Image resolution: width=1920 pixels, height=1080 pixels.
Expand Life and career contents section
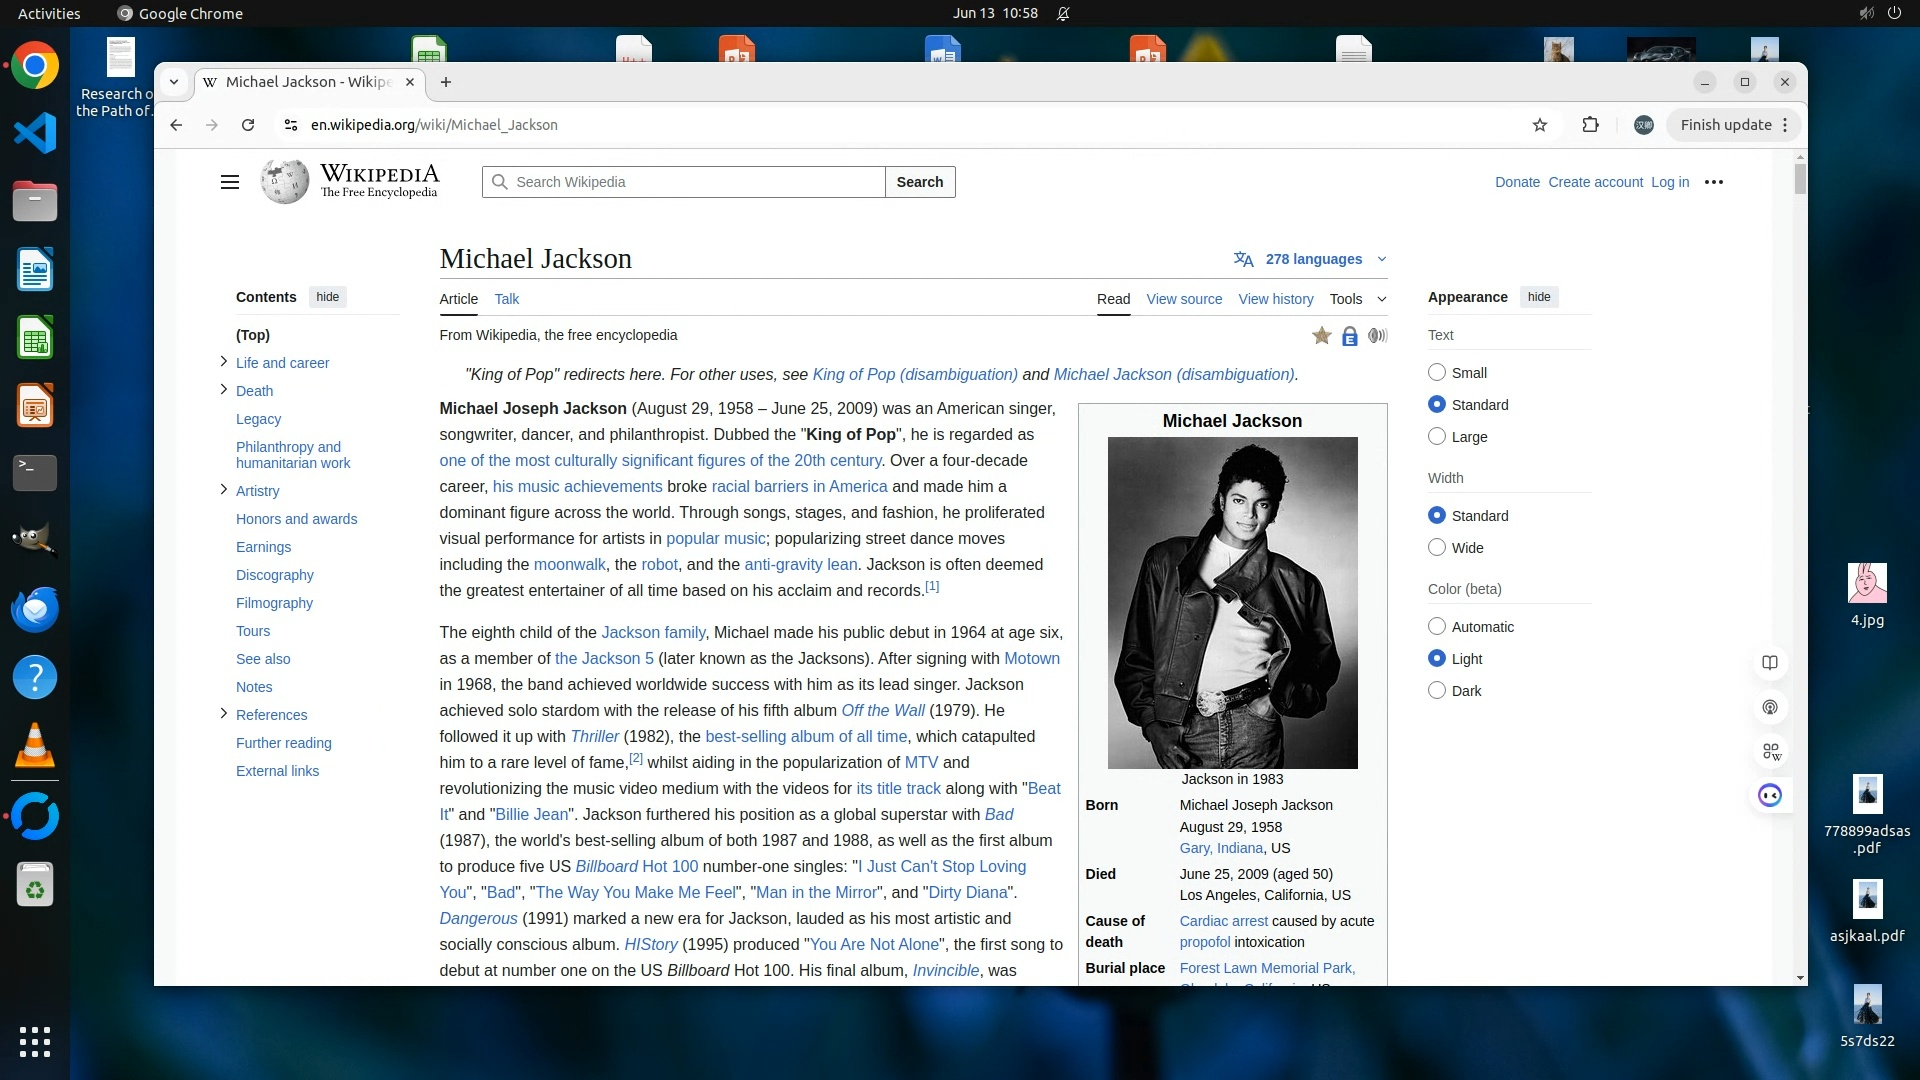[x=223, y=362]
